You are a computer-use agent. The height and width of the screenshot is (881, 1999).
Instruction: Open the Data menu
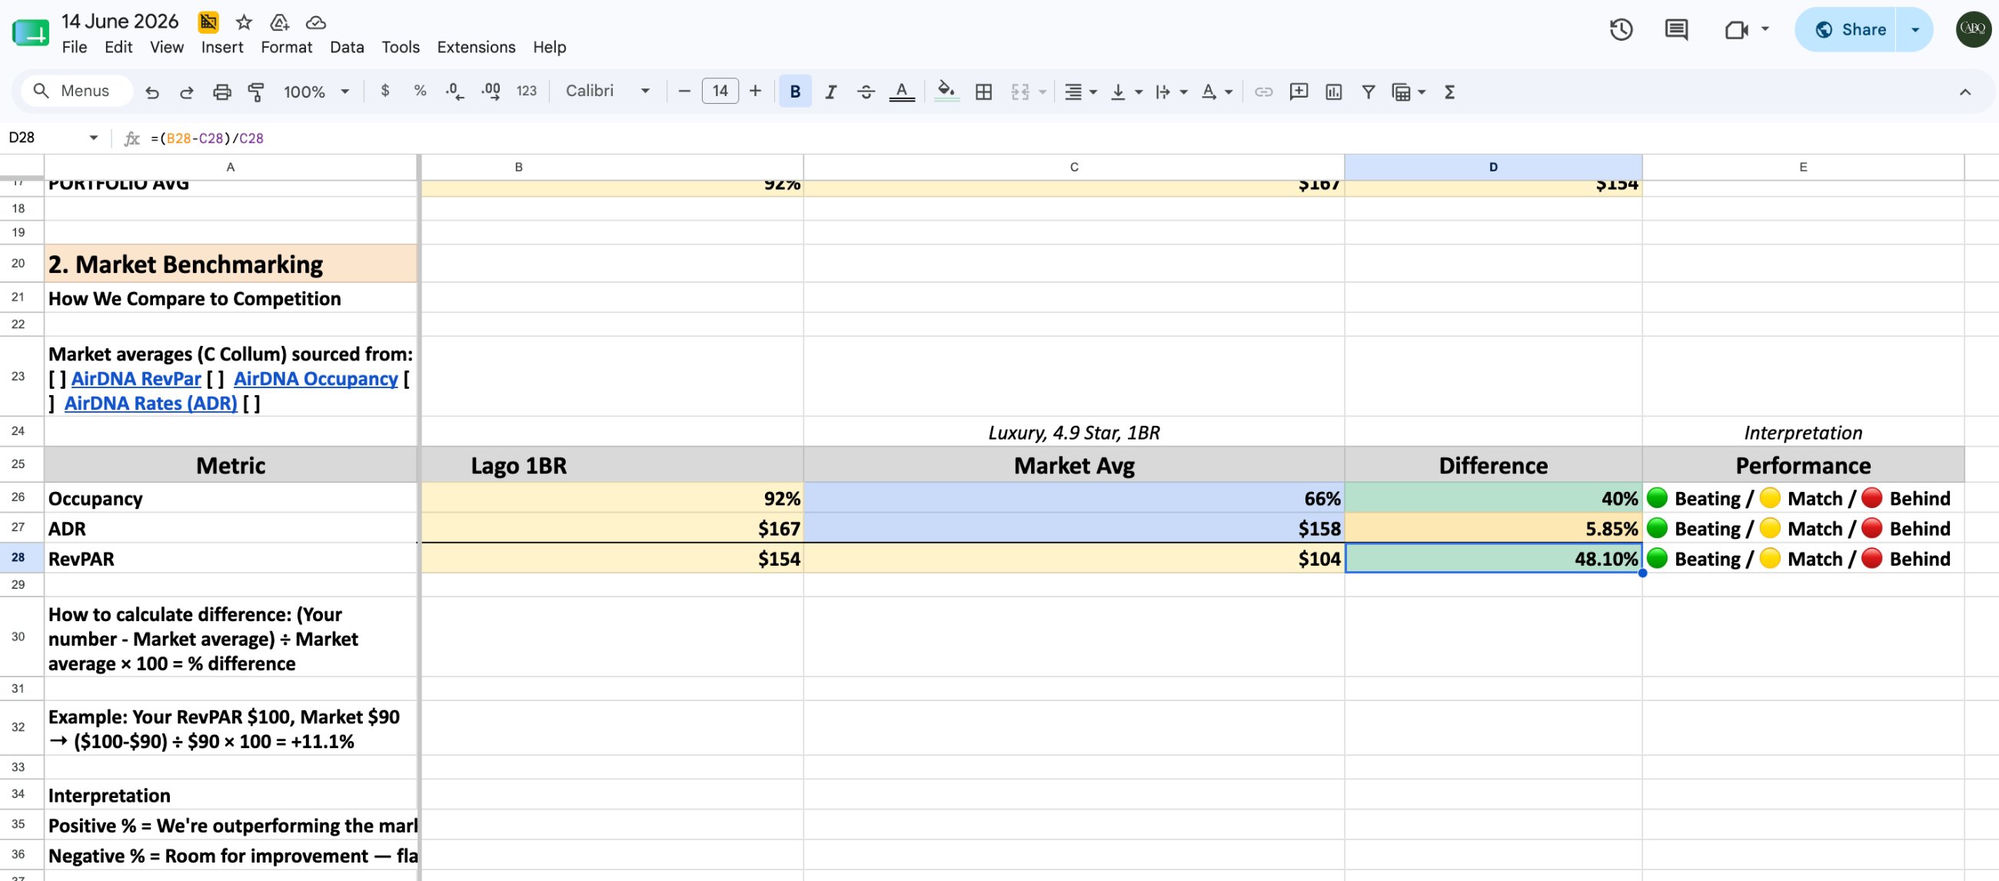tap(347, 47)
